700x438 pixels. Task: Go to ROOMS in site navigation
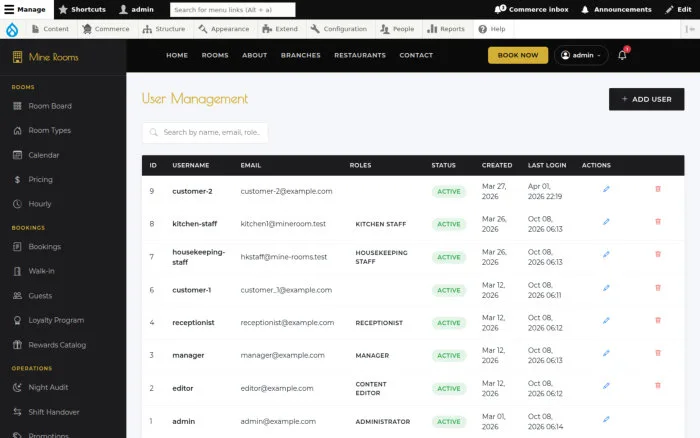pos(215,55)
